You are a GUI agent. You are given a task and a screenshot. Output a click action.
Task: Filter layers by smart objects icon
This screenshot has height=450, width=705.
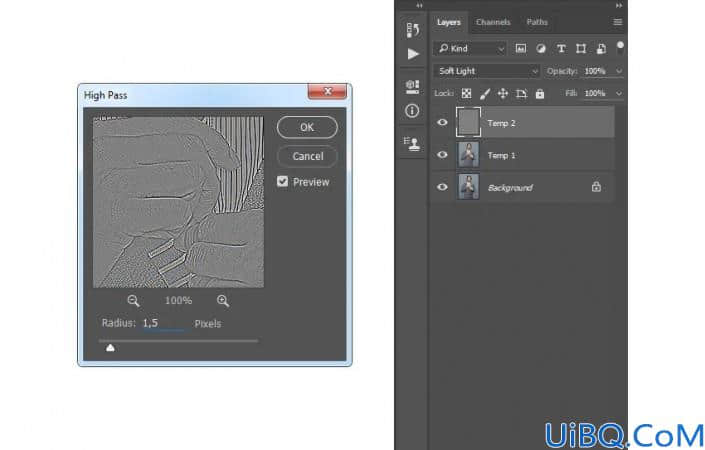(x=601, y=49)
